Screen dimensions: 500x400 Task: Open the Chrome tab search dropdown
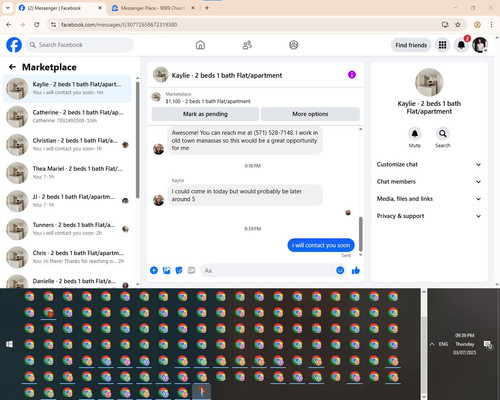pos(7,8)
